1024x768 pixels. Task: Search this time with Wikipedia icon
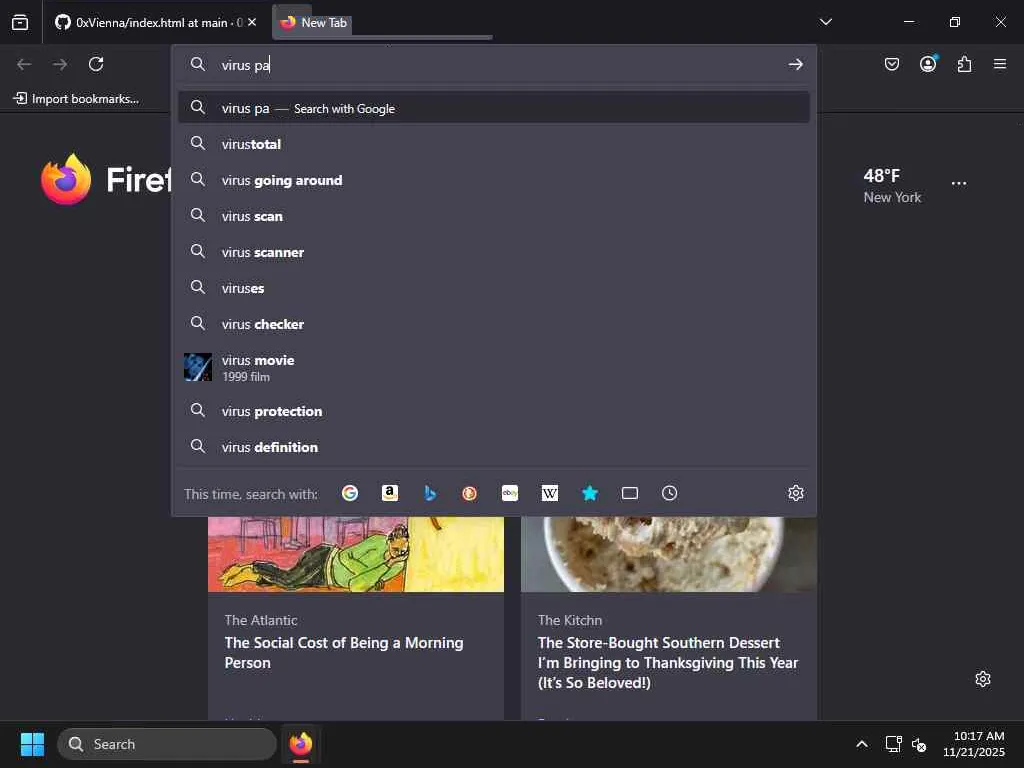550,493
